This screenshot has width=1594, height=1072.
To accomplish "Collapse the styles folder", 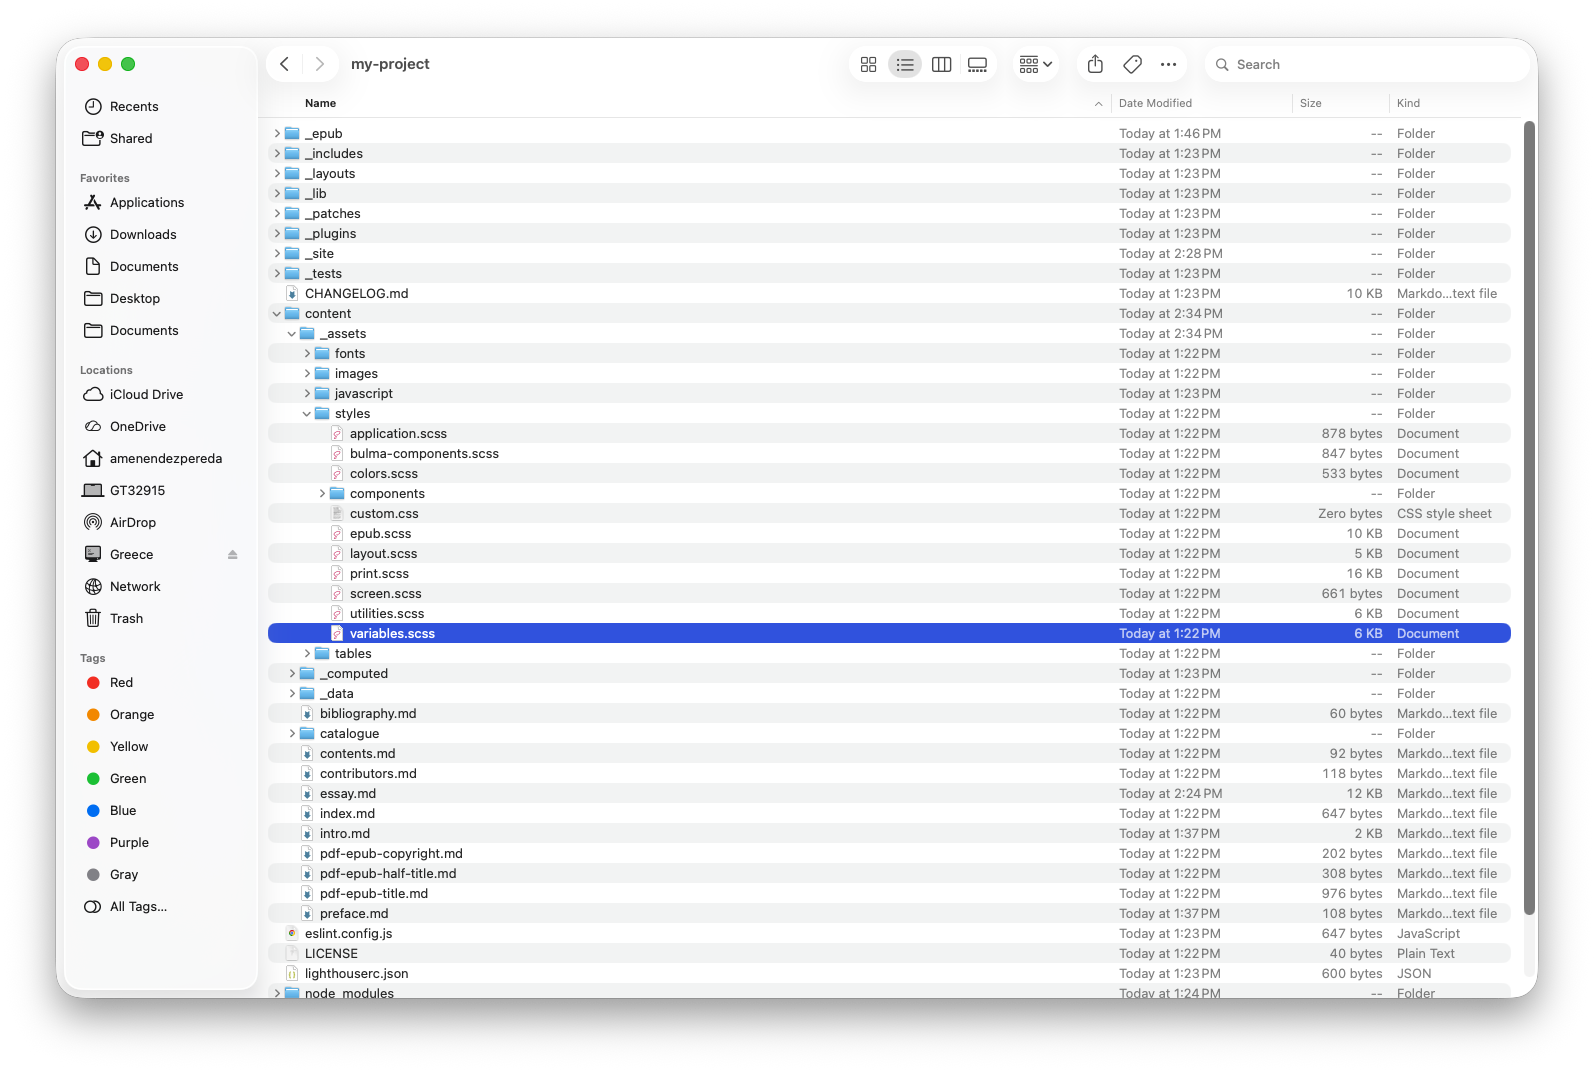I will 307,414.
